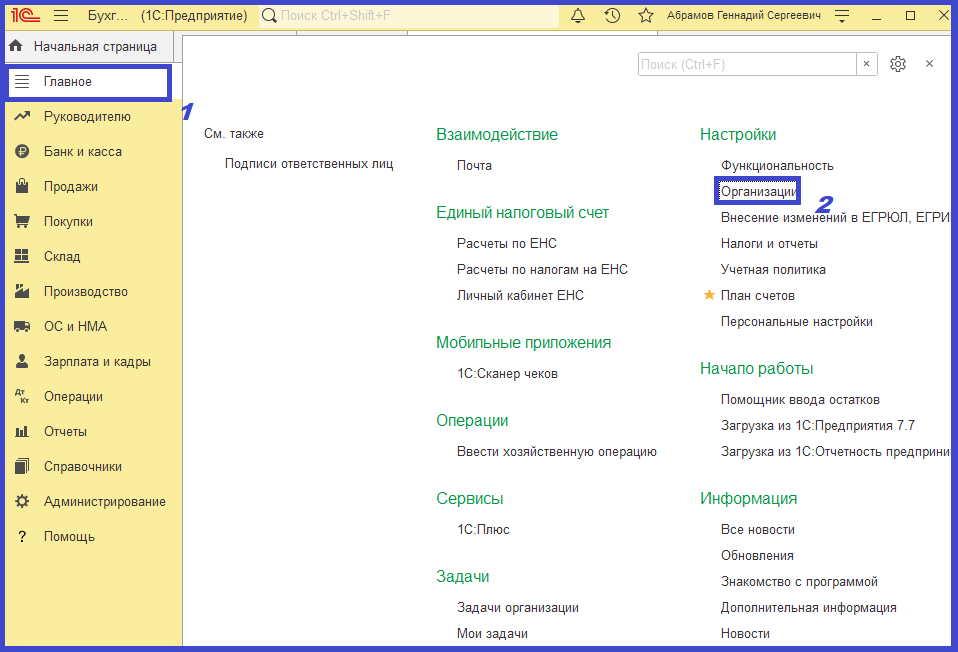Open the Банк и касса section

[82, 152]
